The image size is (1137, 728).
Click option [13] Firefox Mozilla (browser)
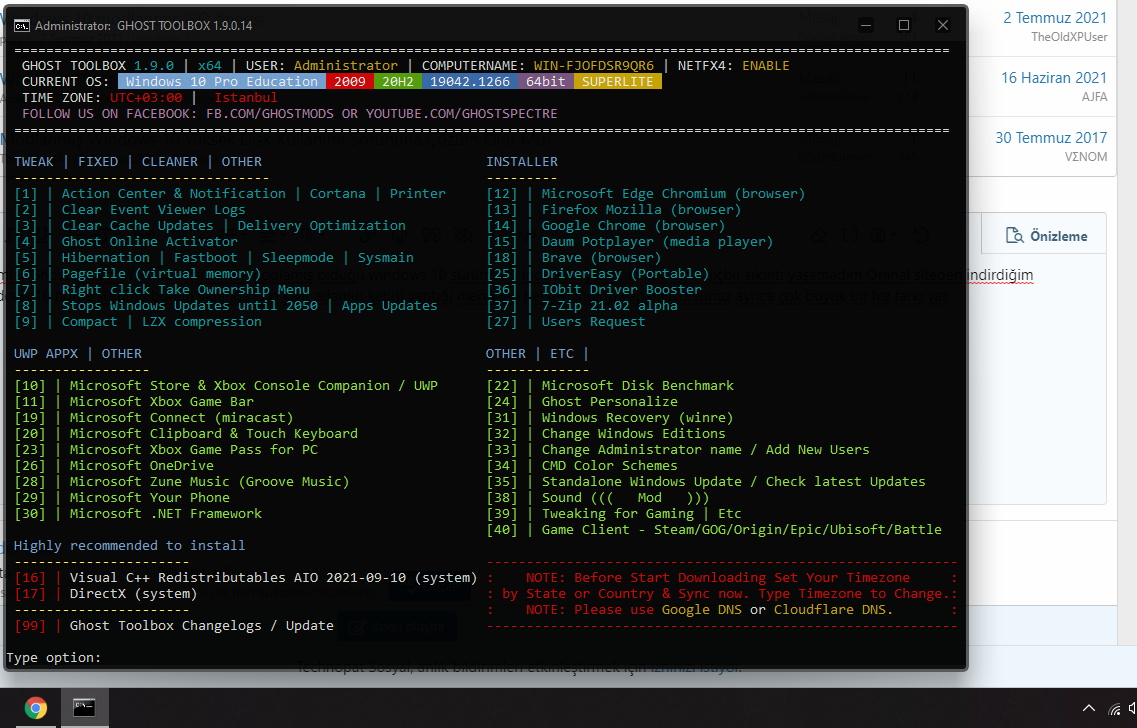coord(613,210)
